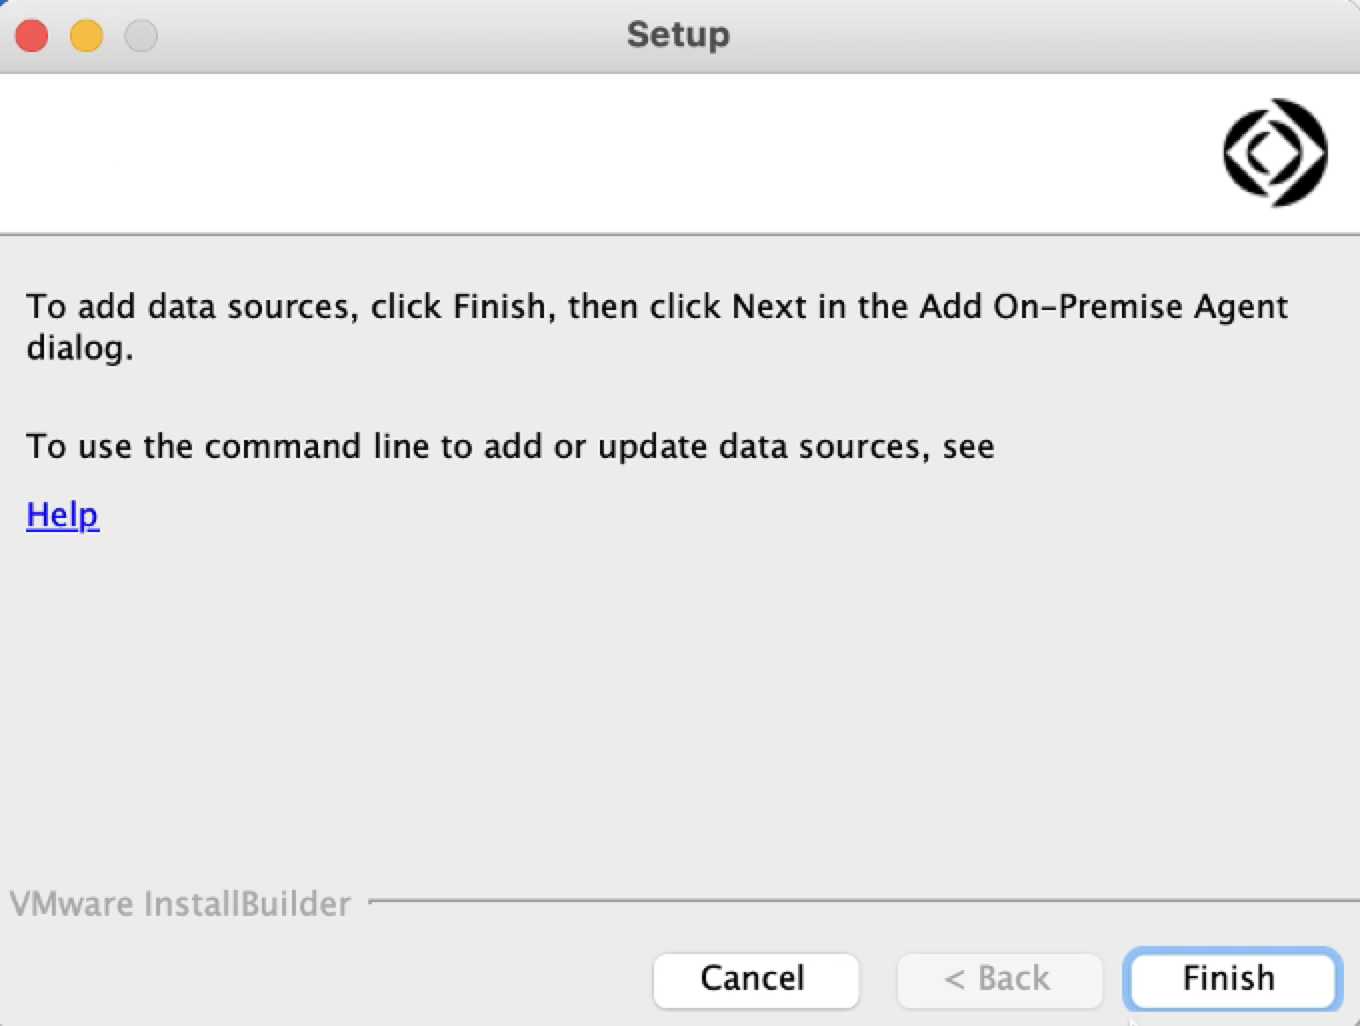Click the VMware InstallBuilder footer label
Viewport: 1360px width, 1026px height.
click(x=178, y=903)
